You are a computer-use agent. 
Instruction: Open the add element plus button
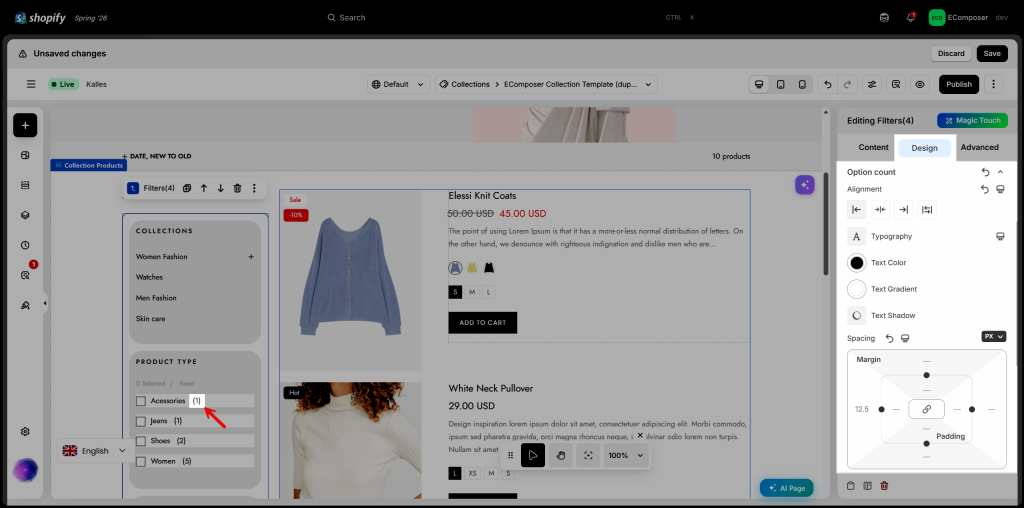pyautogui.click(x=25, y=125)
